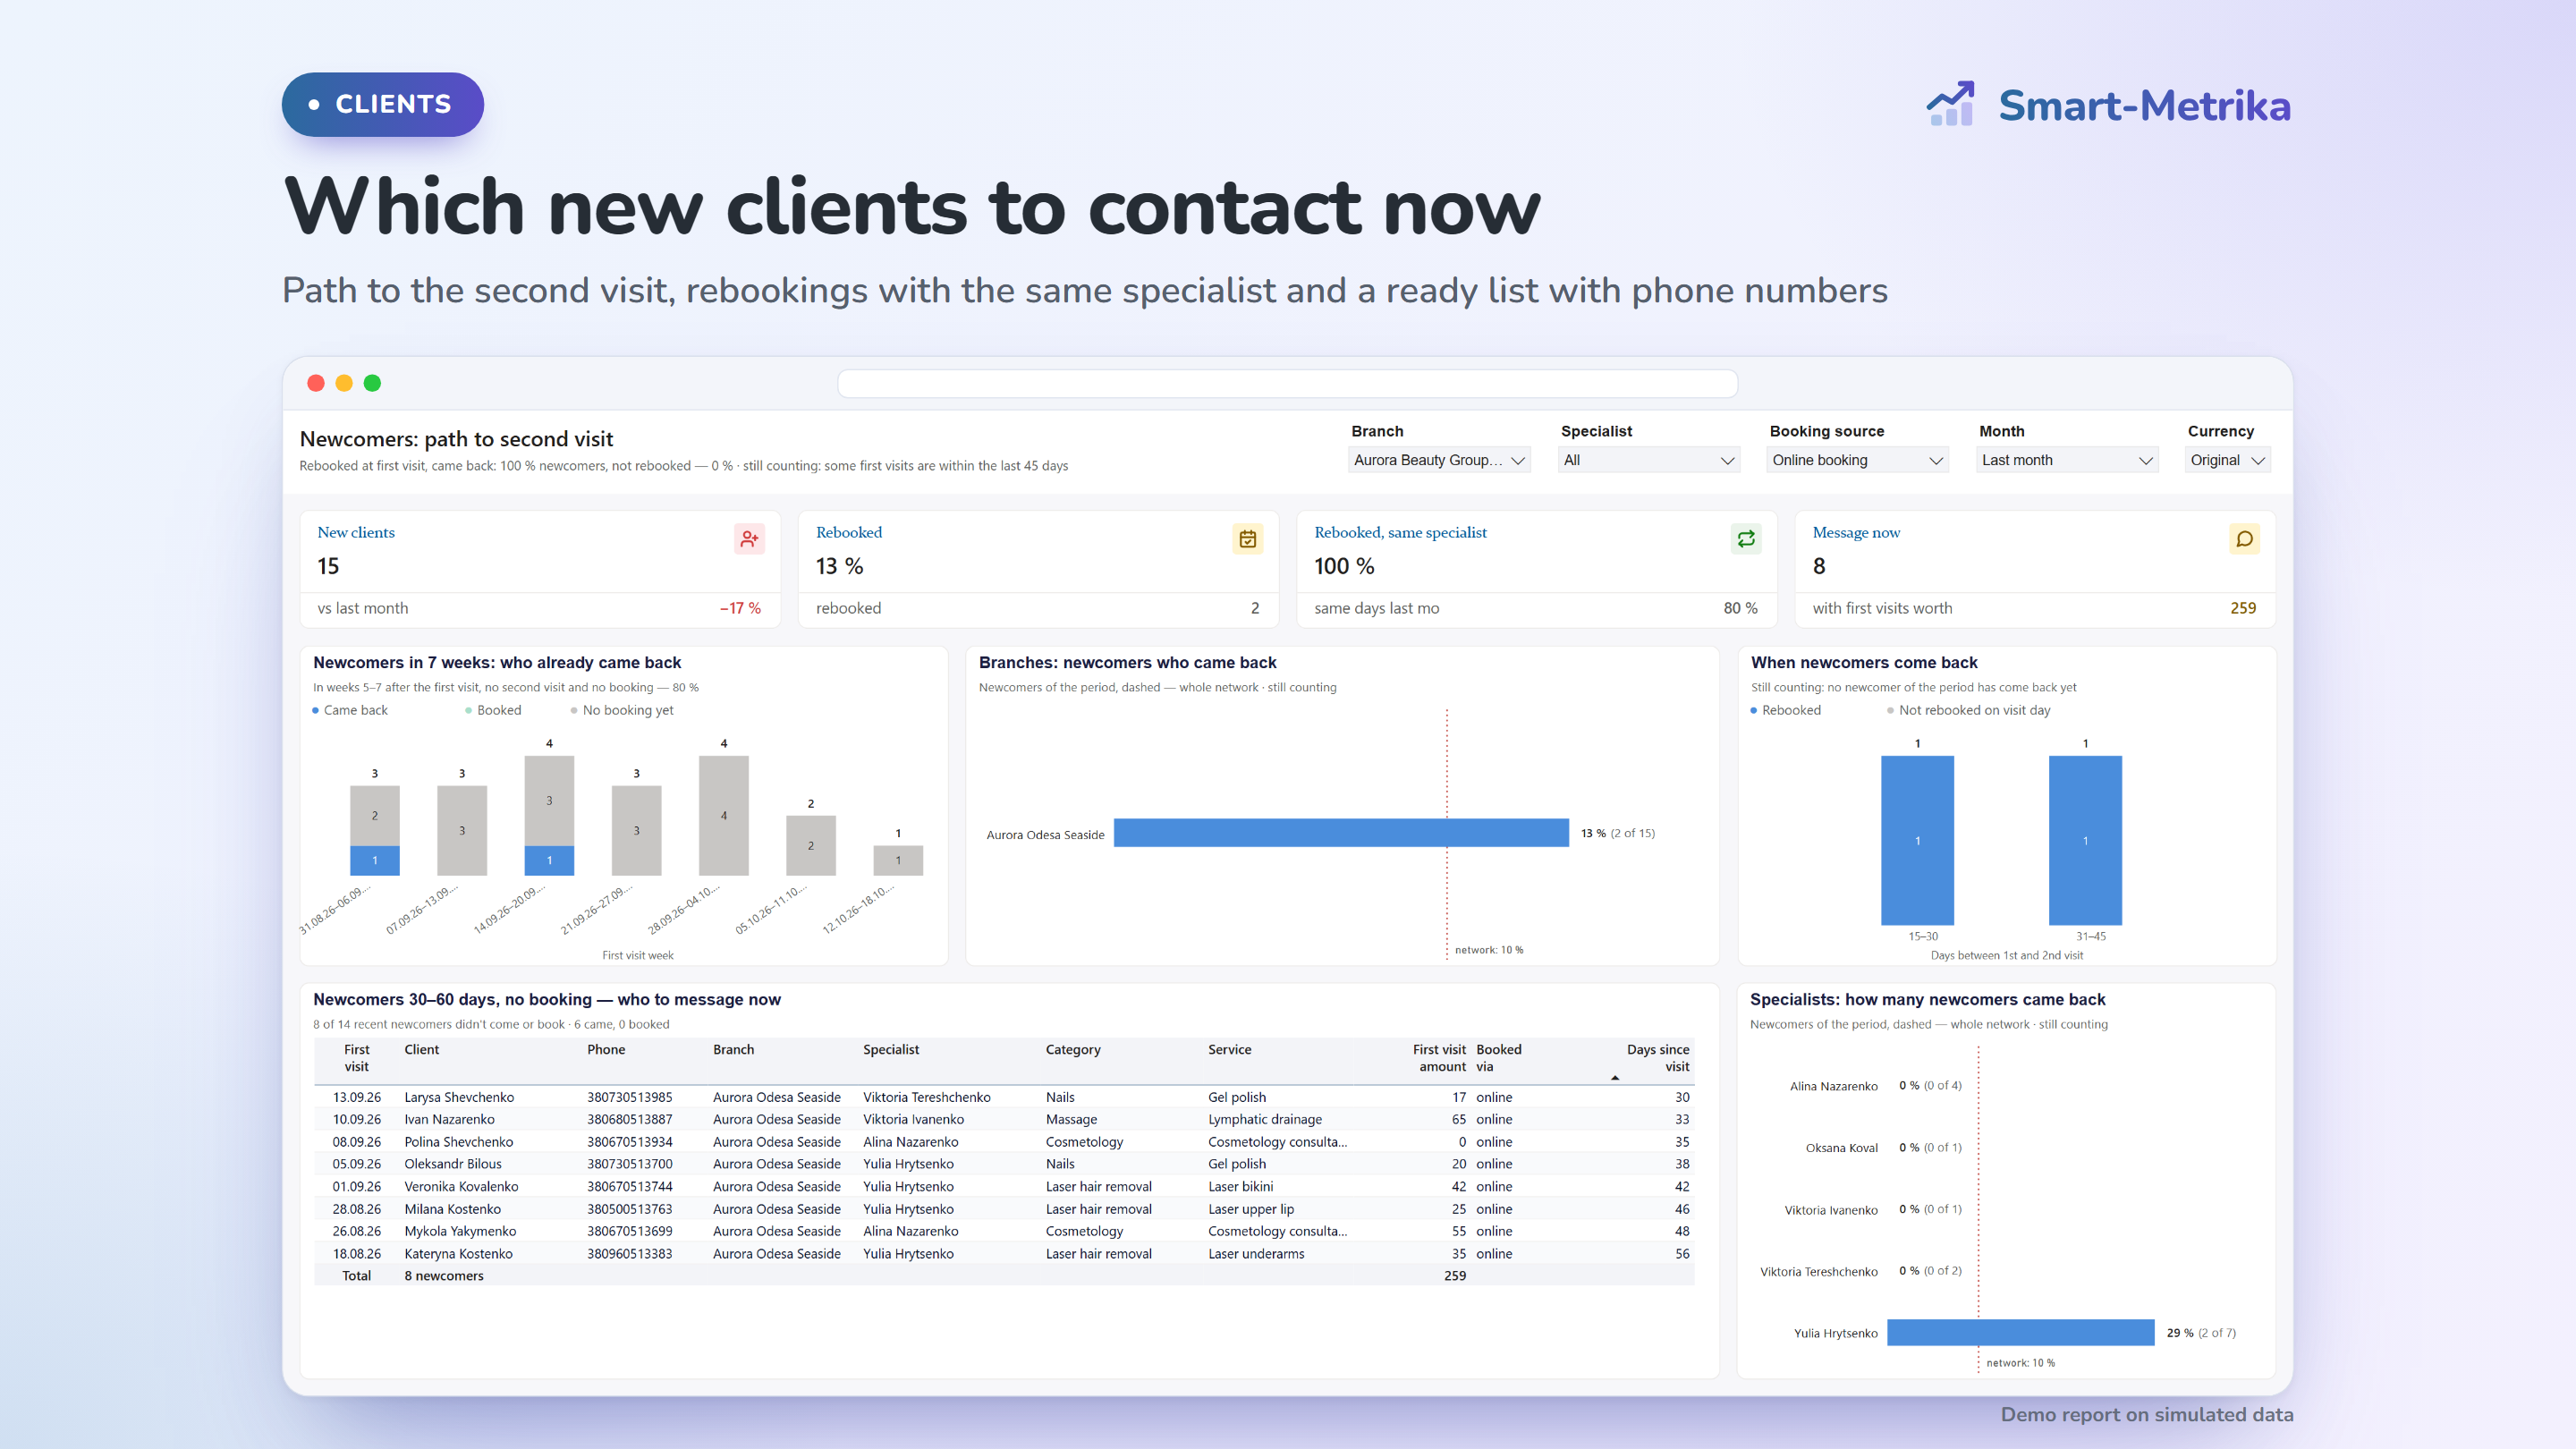Toggle the Booked legend item
The width and height of the screenshot is (2576, 1449).
point(493,710)
